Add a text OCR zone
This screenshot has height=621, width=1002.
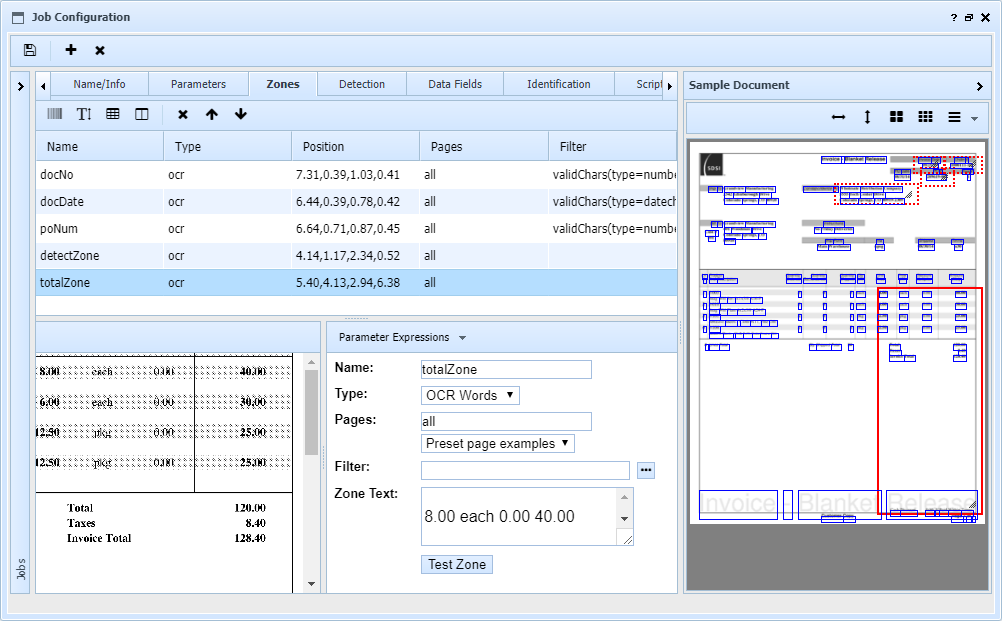[84, 114]
